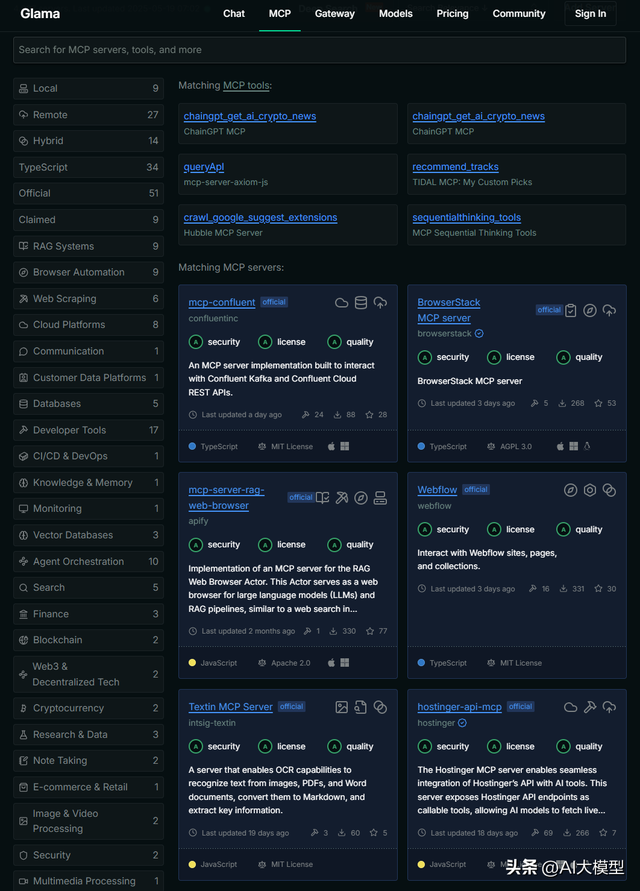Click the cloud icon on hostinger-api-mcp card
This screenshot has width=640, height=891.
pos(571,707)
